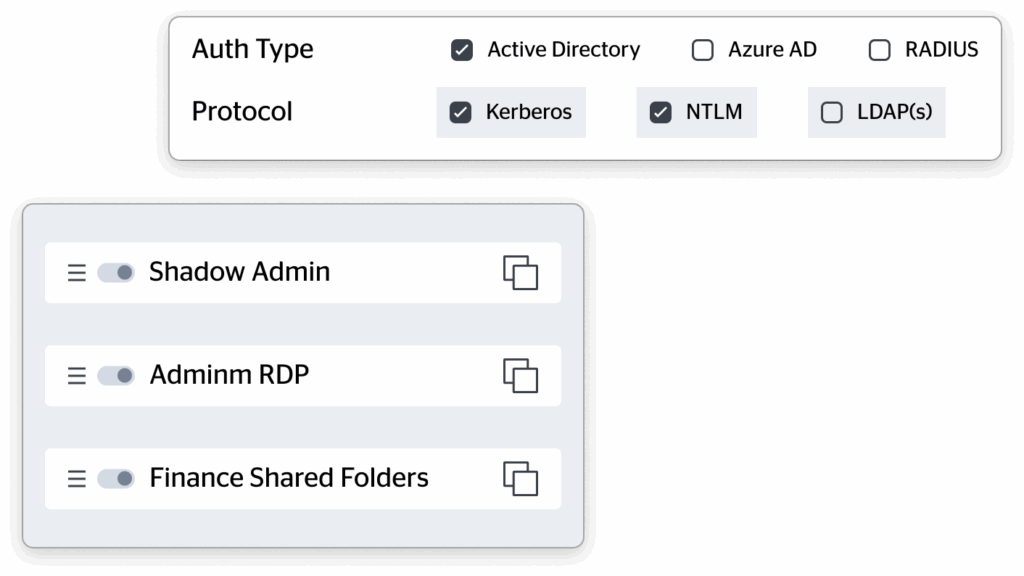Click the Protocol row label
The width and height of the screenshot is (1024, 576).
click(x=242, y=111)
